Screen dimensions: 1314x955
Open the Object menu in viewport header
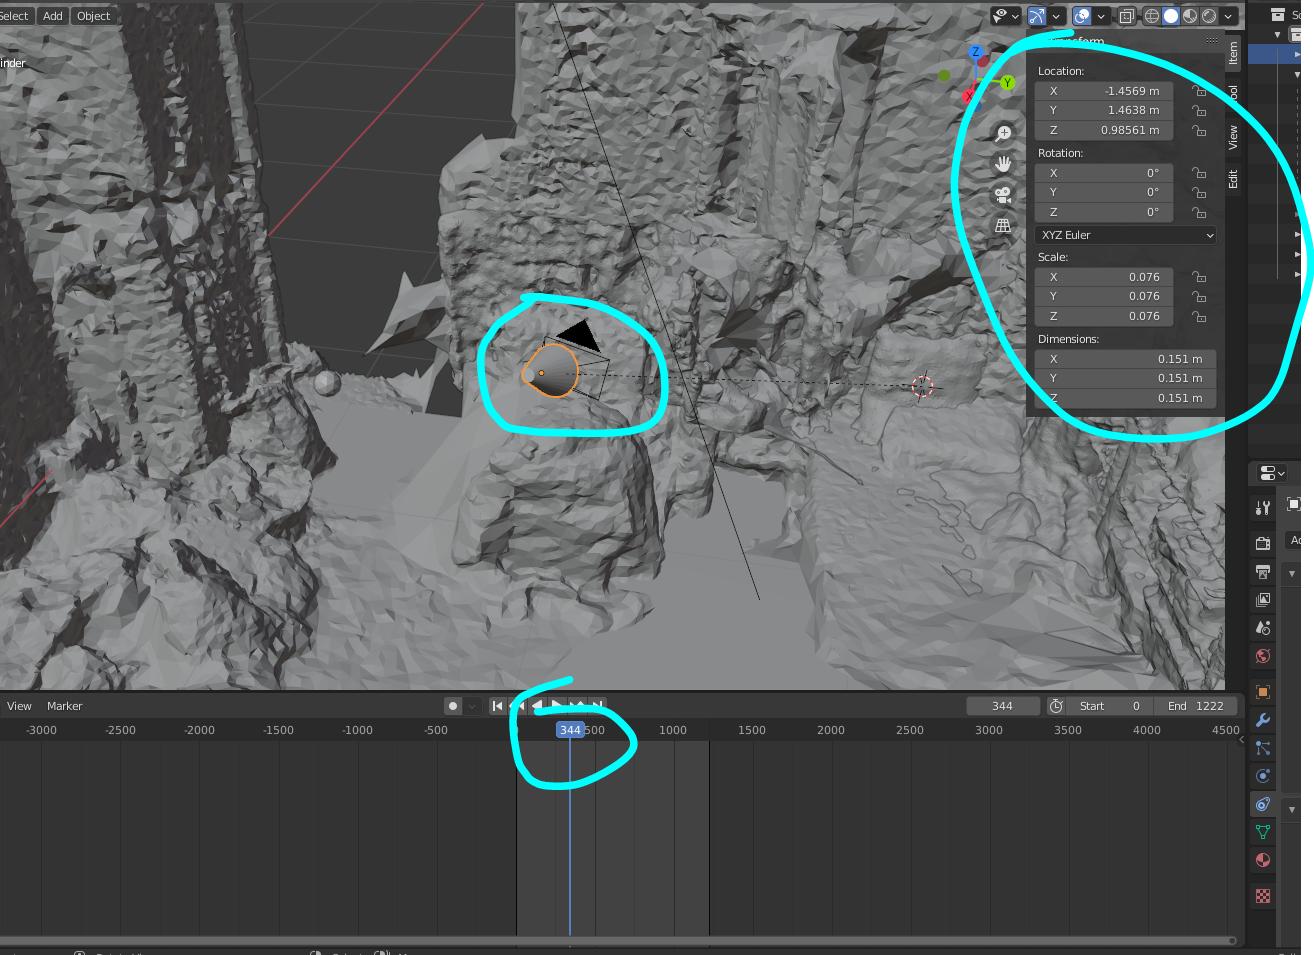[93, 15]
